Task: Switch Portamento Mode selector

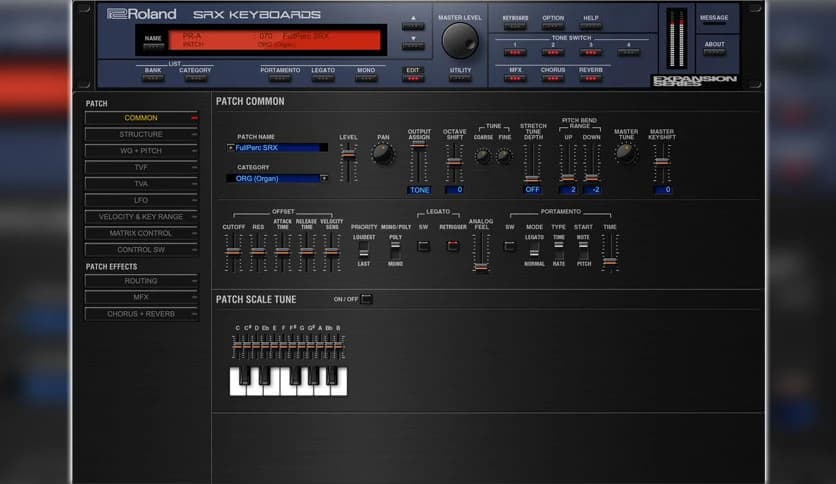Action: point(534,250)
